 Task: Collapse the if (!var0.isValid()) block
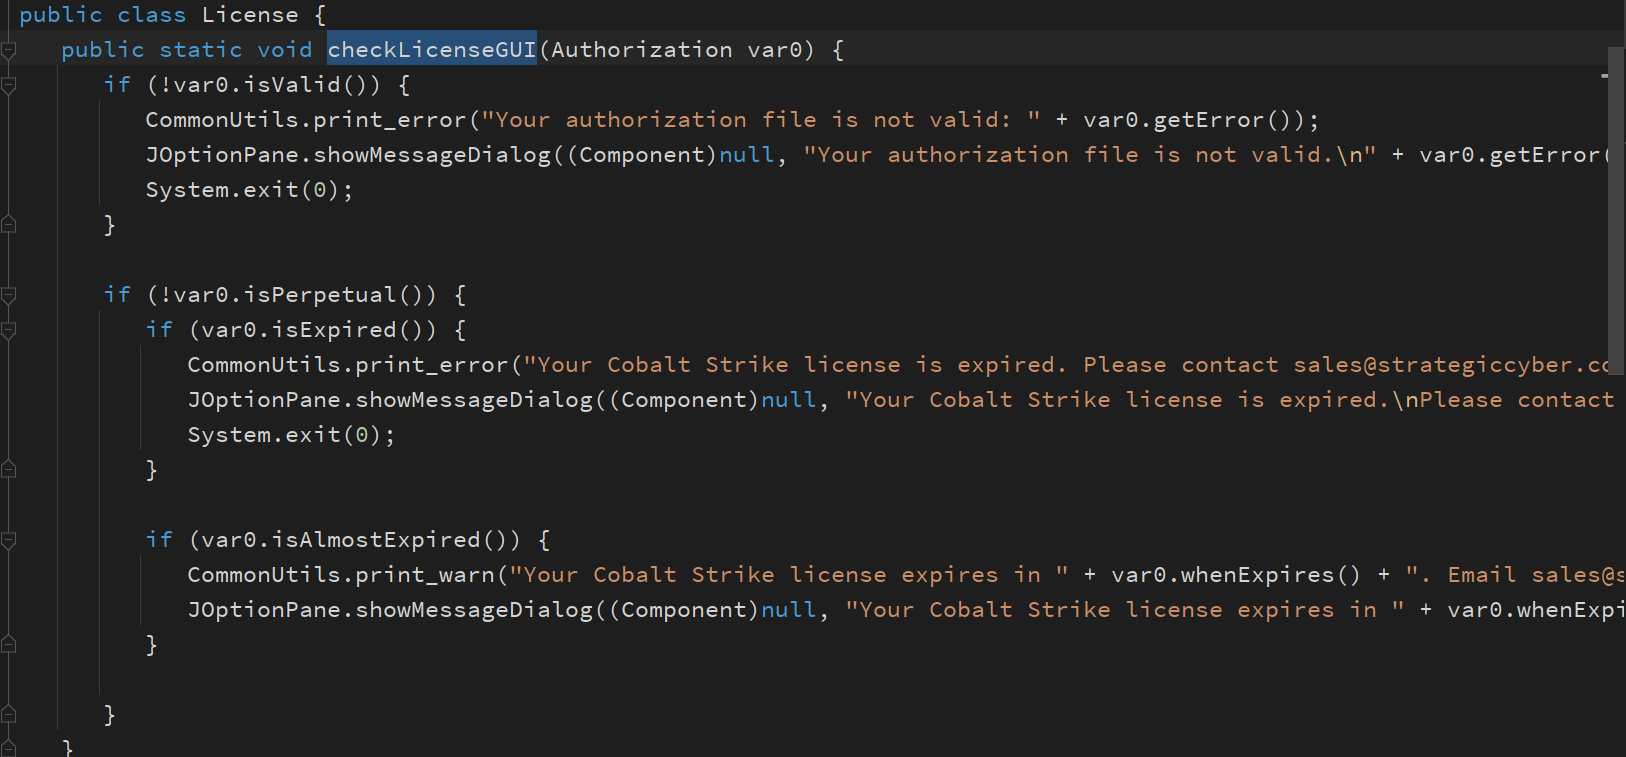[x=8, y=85]
